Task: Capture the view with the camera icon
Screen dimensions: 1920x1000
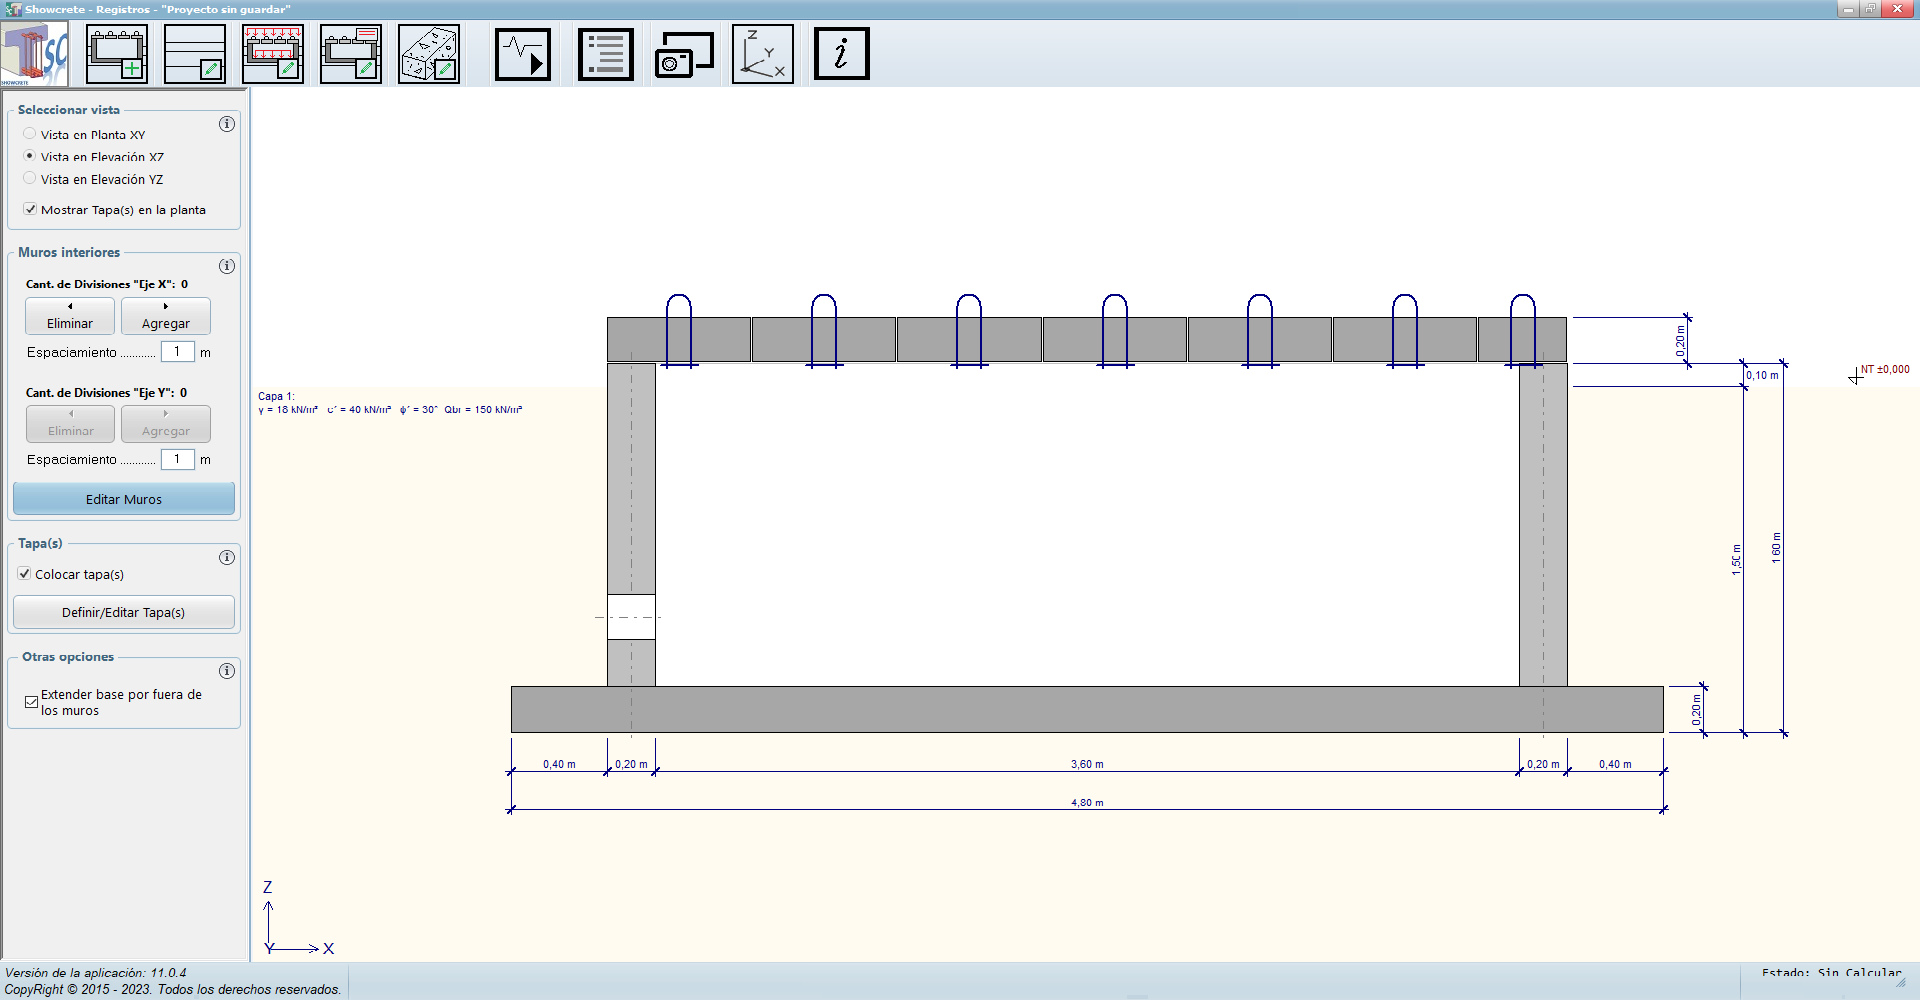Action: [x=684, y=54]
